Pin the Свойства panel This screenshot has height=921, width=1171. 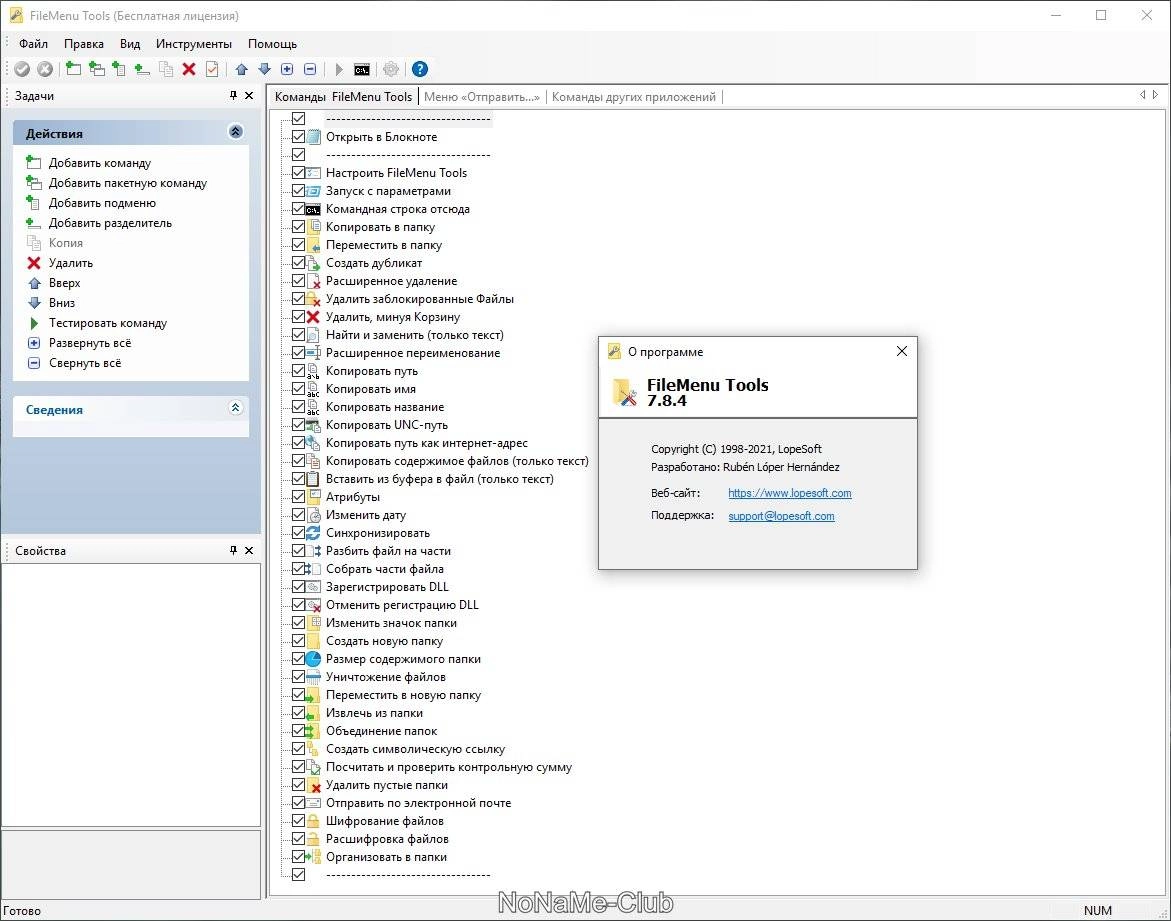point(233,551)
